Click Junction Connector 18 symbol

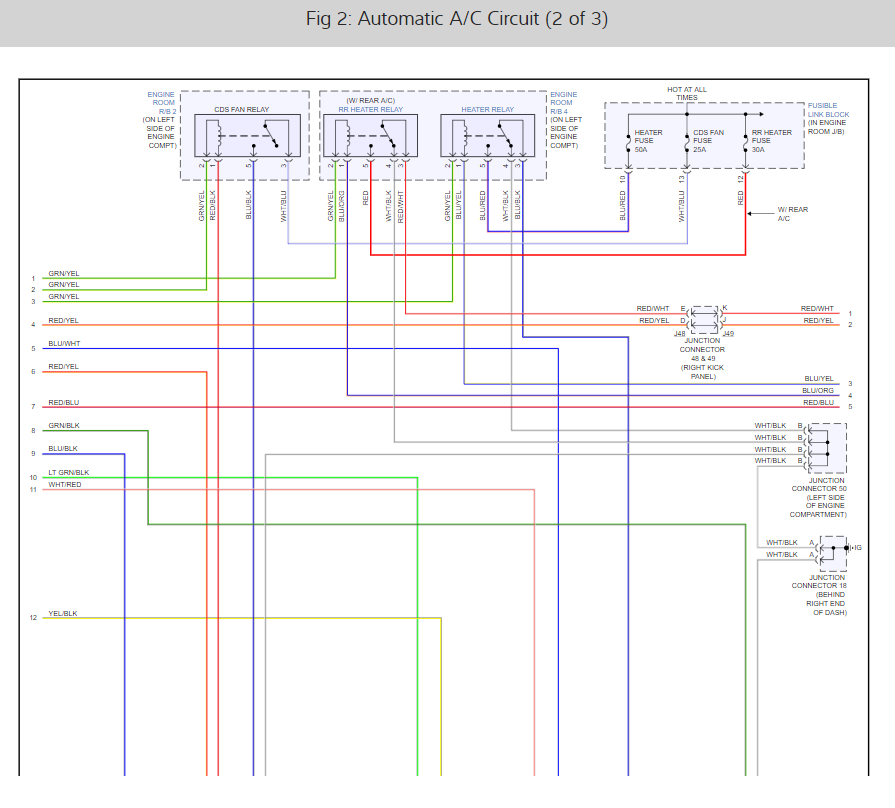click(832, 553)
